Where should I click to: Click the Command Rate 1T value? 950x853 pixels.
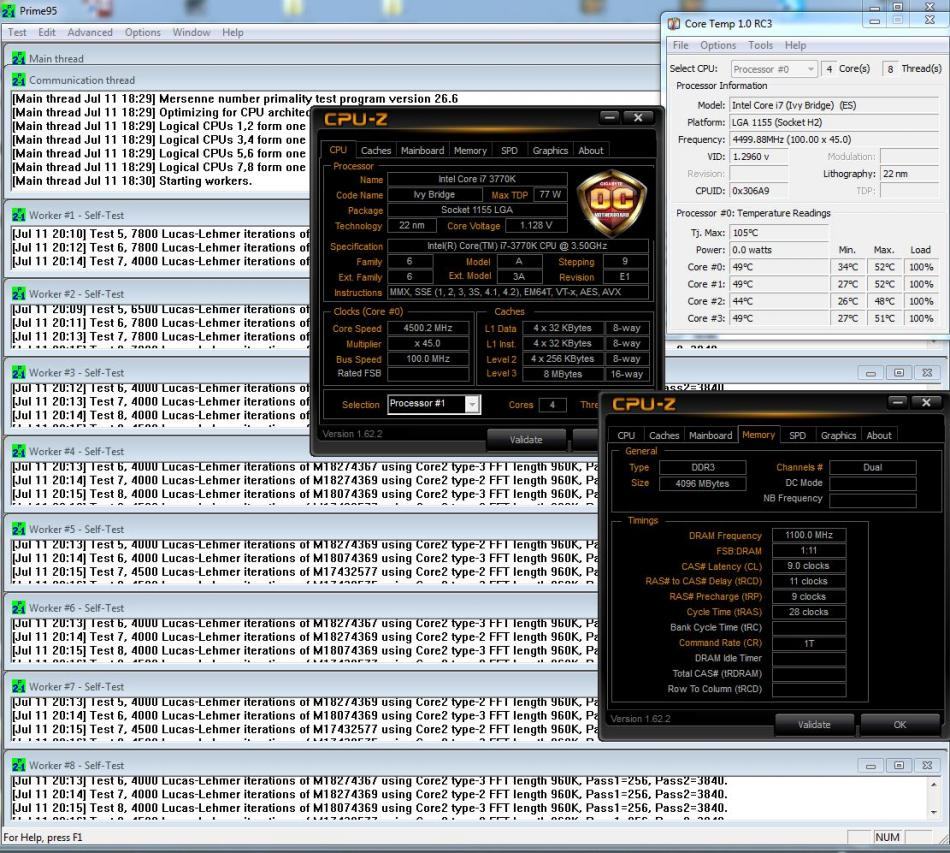809,643
